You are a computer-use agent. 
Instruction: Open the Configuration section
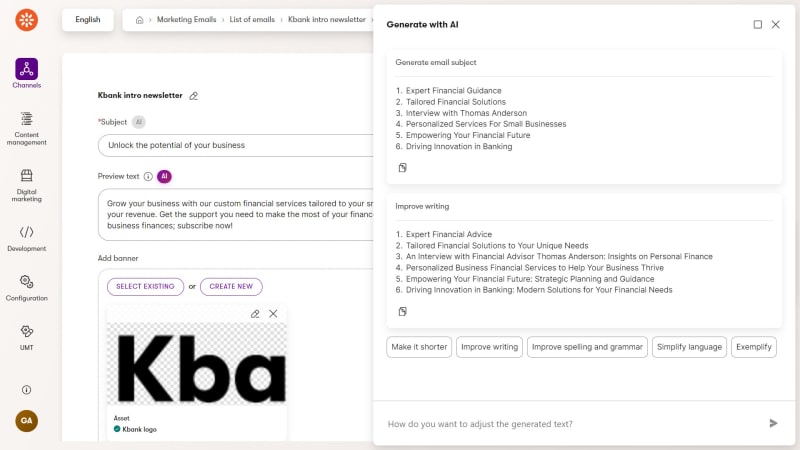pyautogui.click(x=27, y=288)
